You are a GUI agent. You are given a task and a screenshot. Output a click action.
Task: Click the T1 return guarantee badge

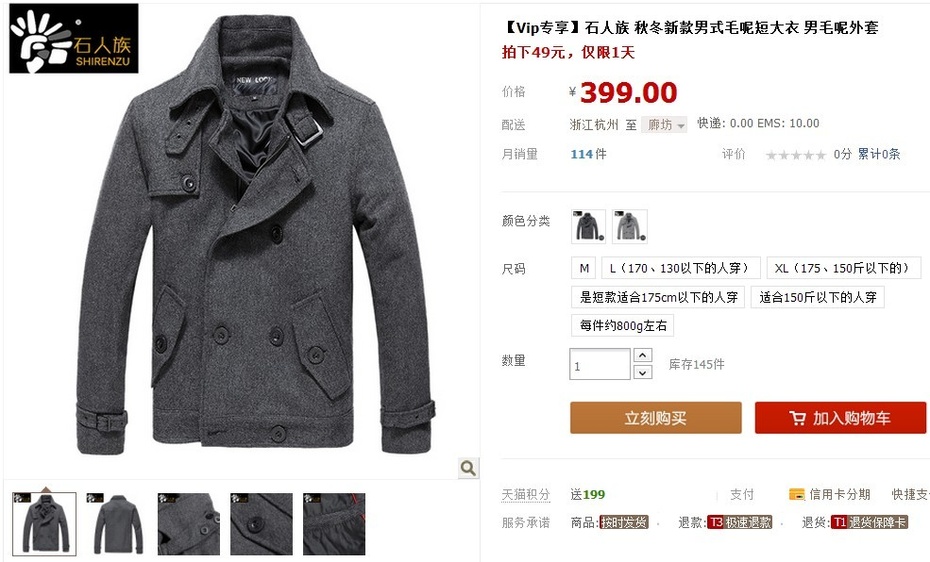click(x=869, y=522)
